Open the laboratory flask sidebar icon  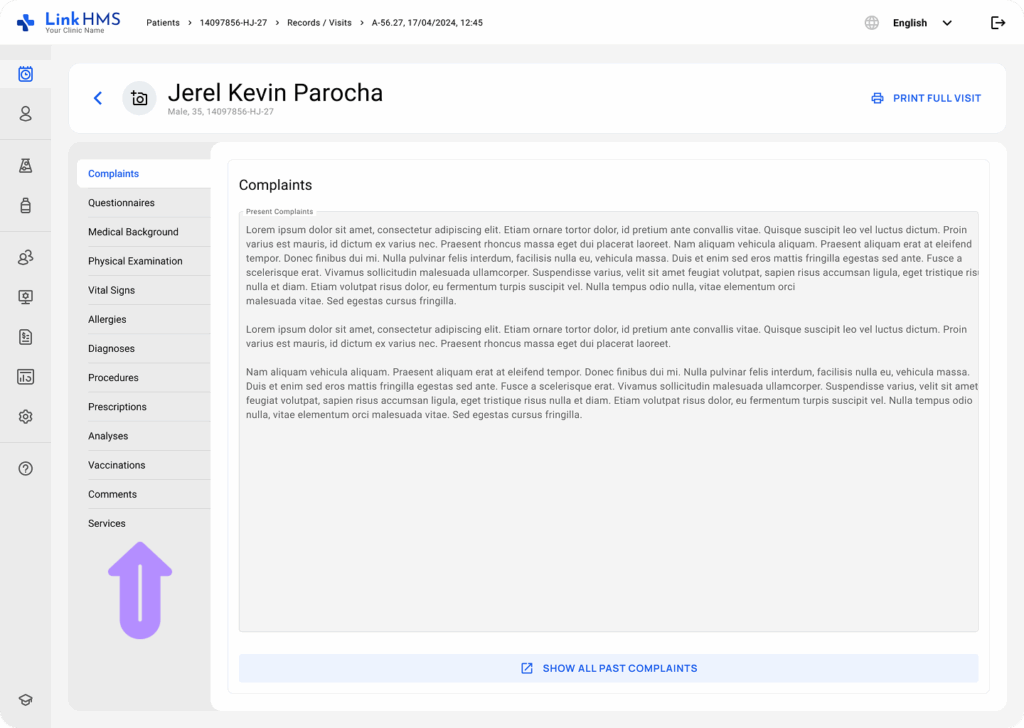click(26, 166)
